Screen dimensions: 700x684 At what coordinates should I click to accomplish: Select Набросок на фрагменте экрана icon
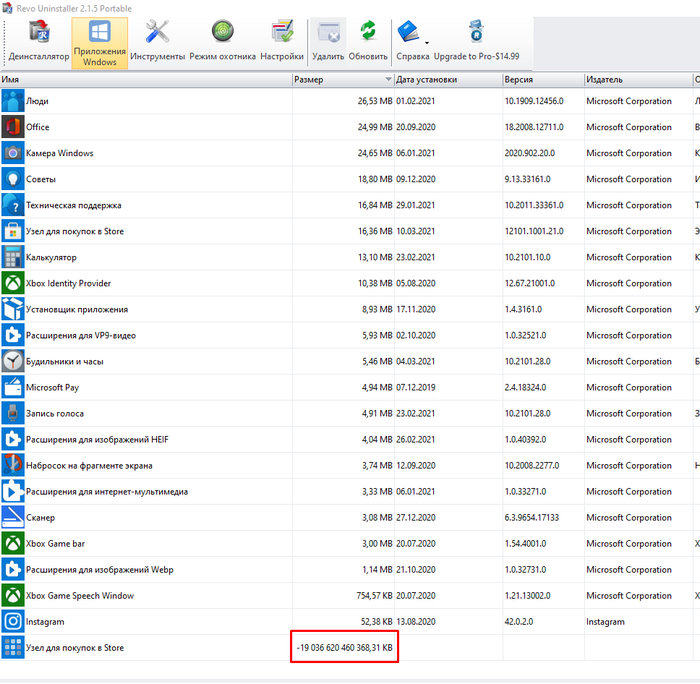(13, 466)
